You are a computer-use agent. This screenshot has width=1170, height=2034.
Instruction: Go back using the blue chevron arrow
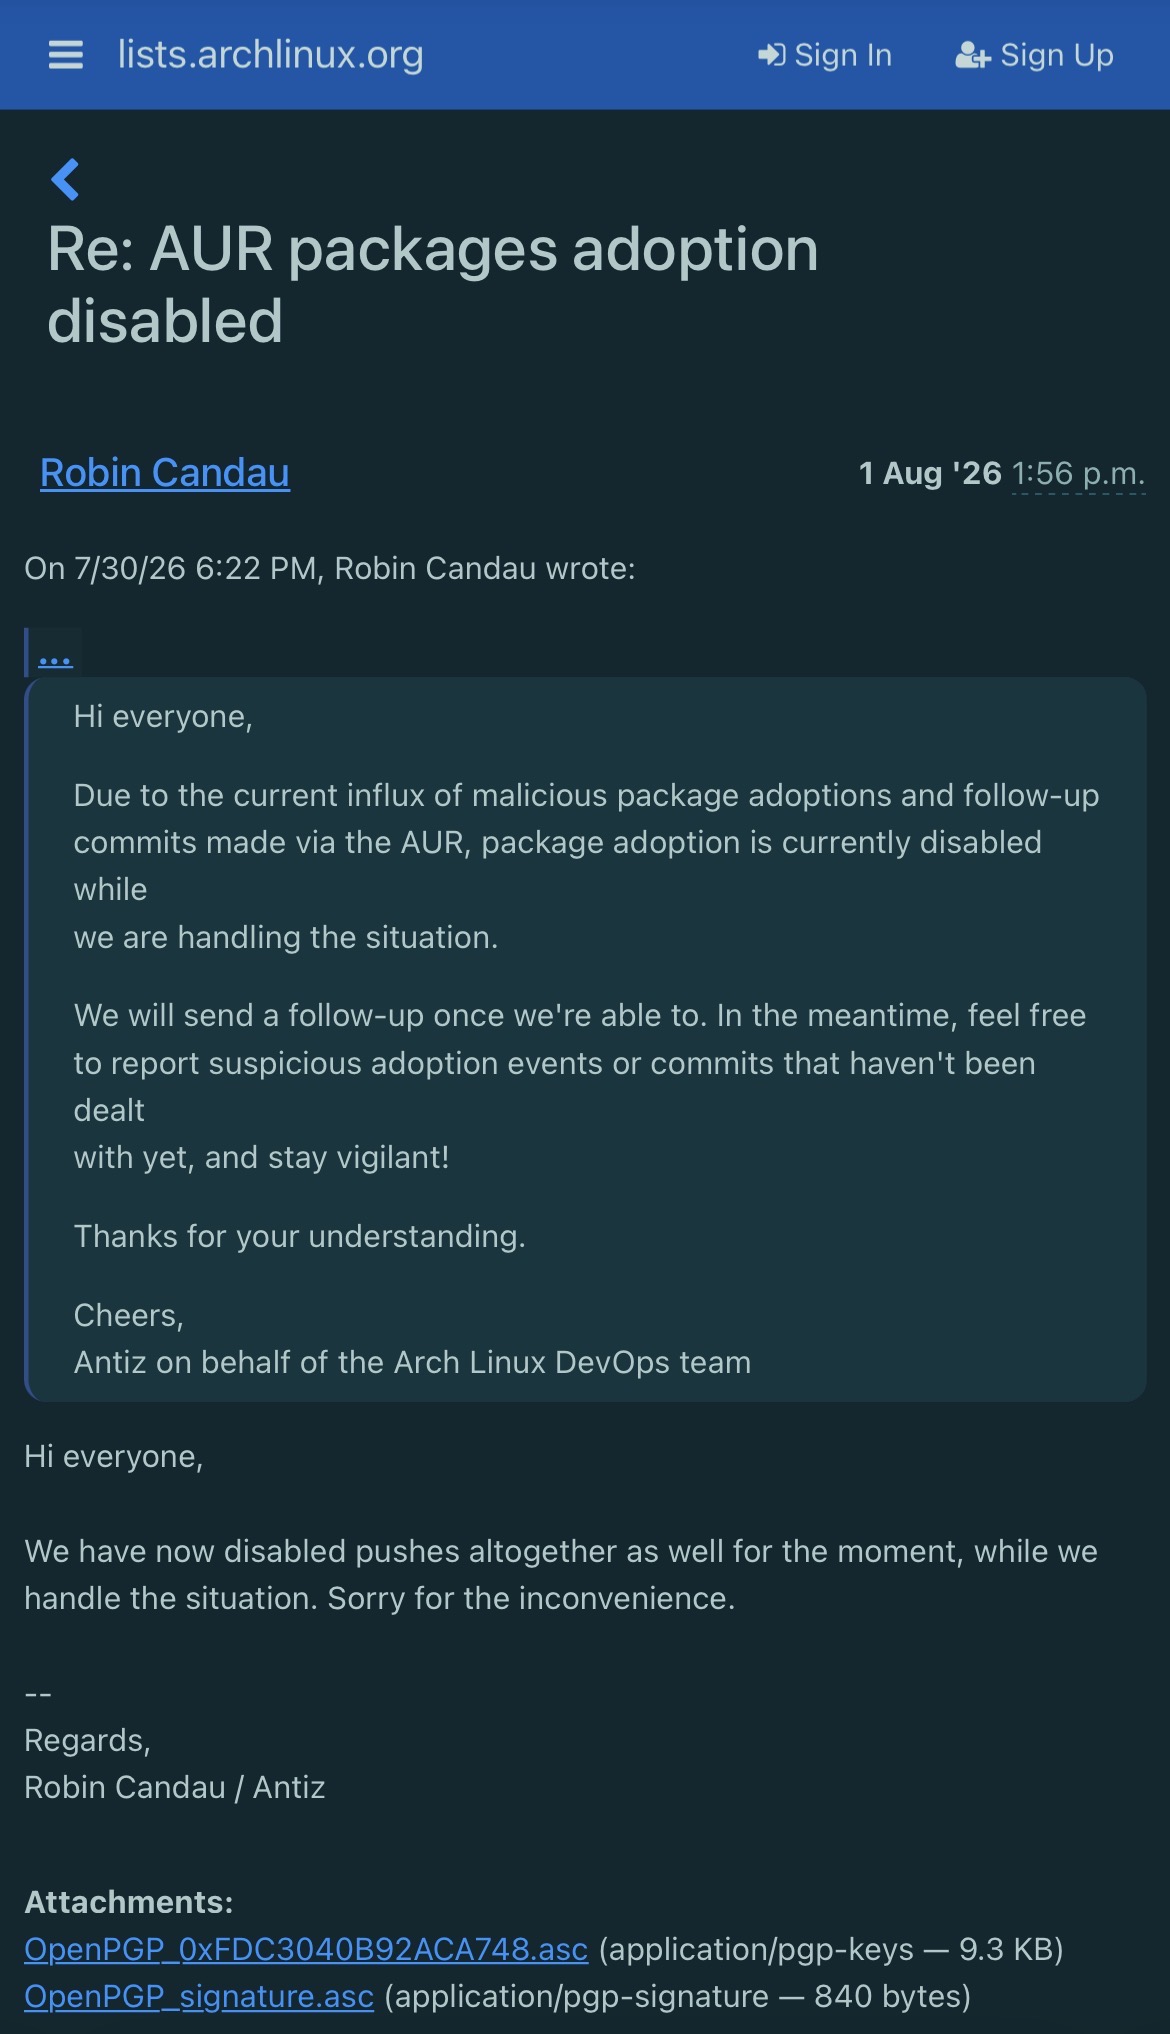(65, 180)
